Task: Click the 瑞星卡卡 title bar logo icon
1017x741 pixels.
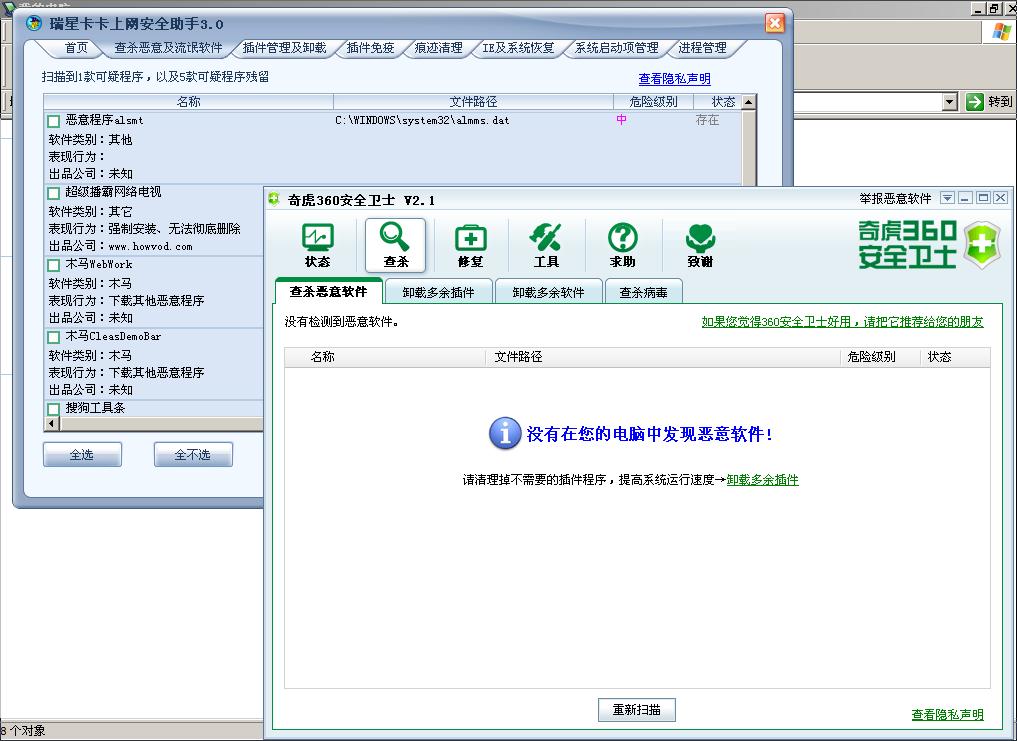Action: (33, 24)
